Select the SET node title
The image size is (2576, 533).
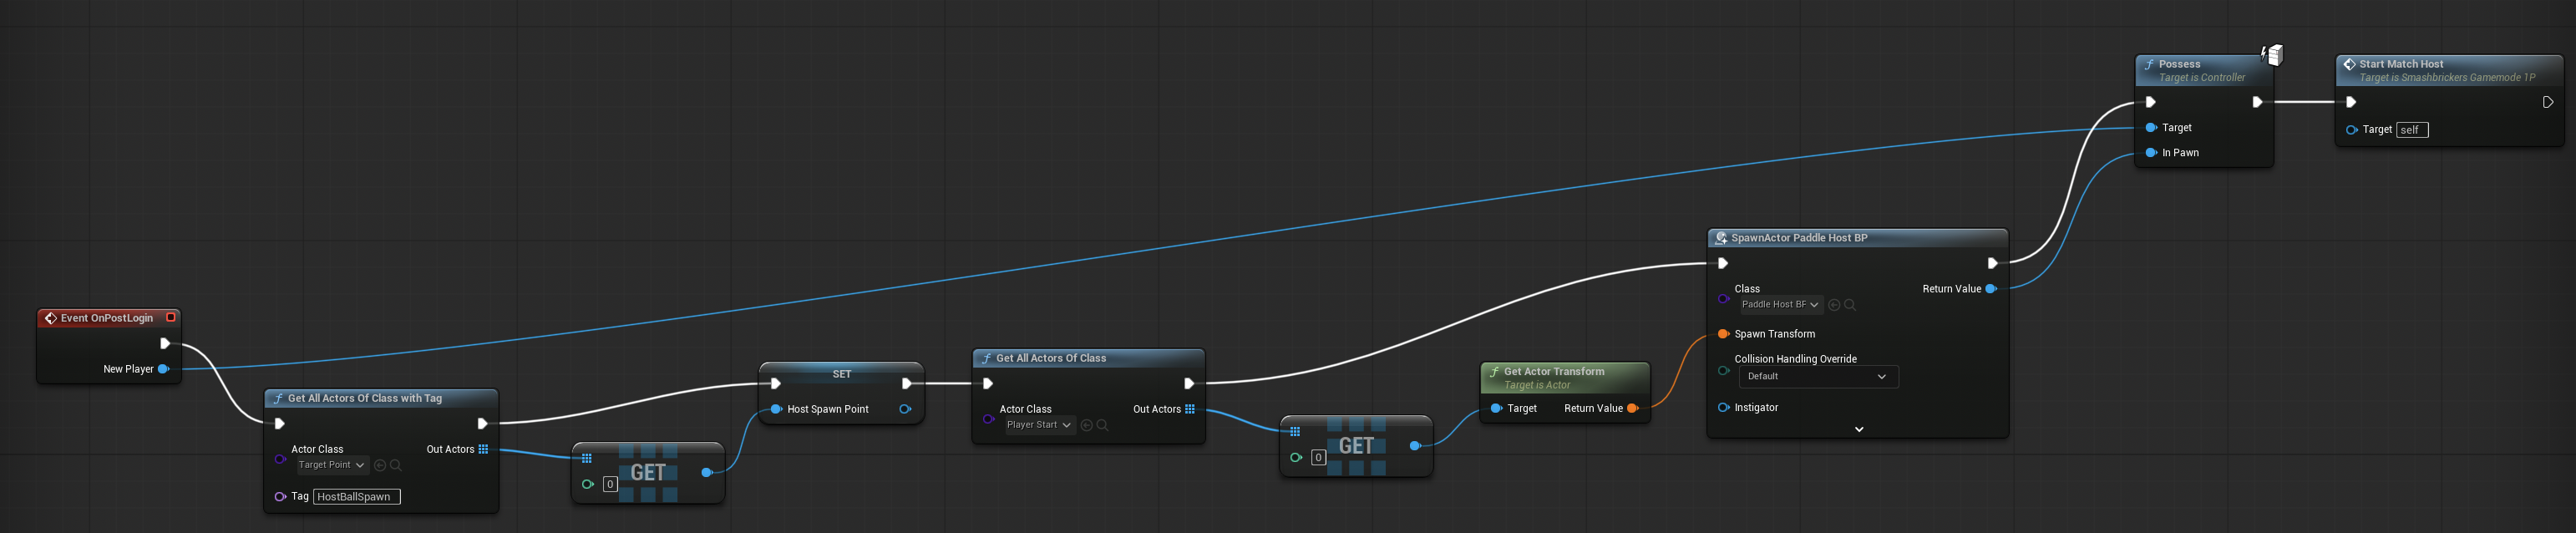842,374
